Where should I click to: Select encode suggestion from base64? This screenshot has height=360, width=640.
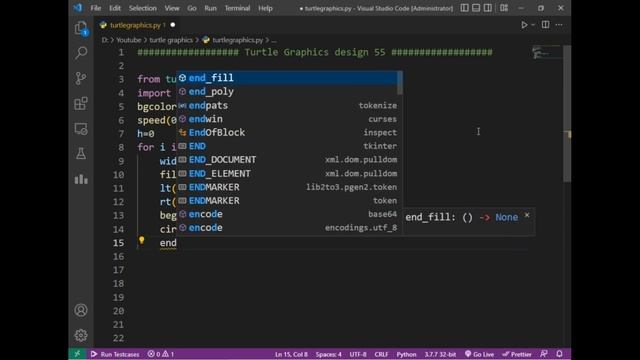287,214
